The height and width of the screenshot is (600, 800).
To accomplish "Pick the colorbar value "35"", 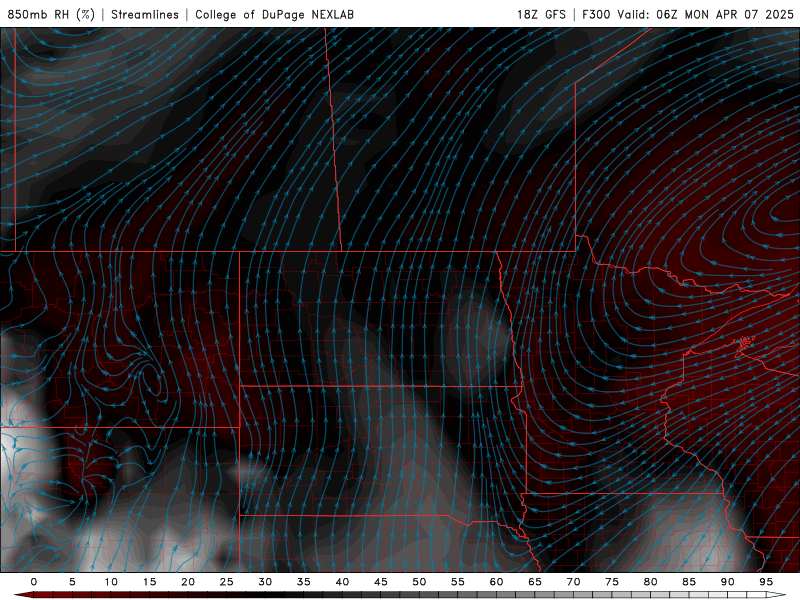I will pos(304,582).
